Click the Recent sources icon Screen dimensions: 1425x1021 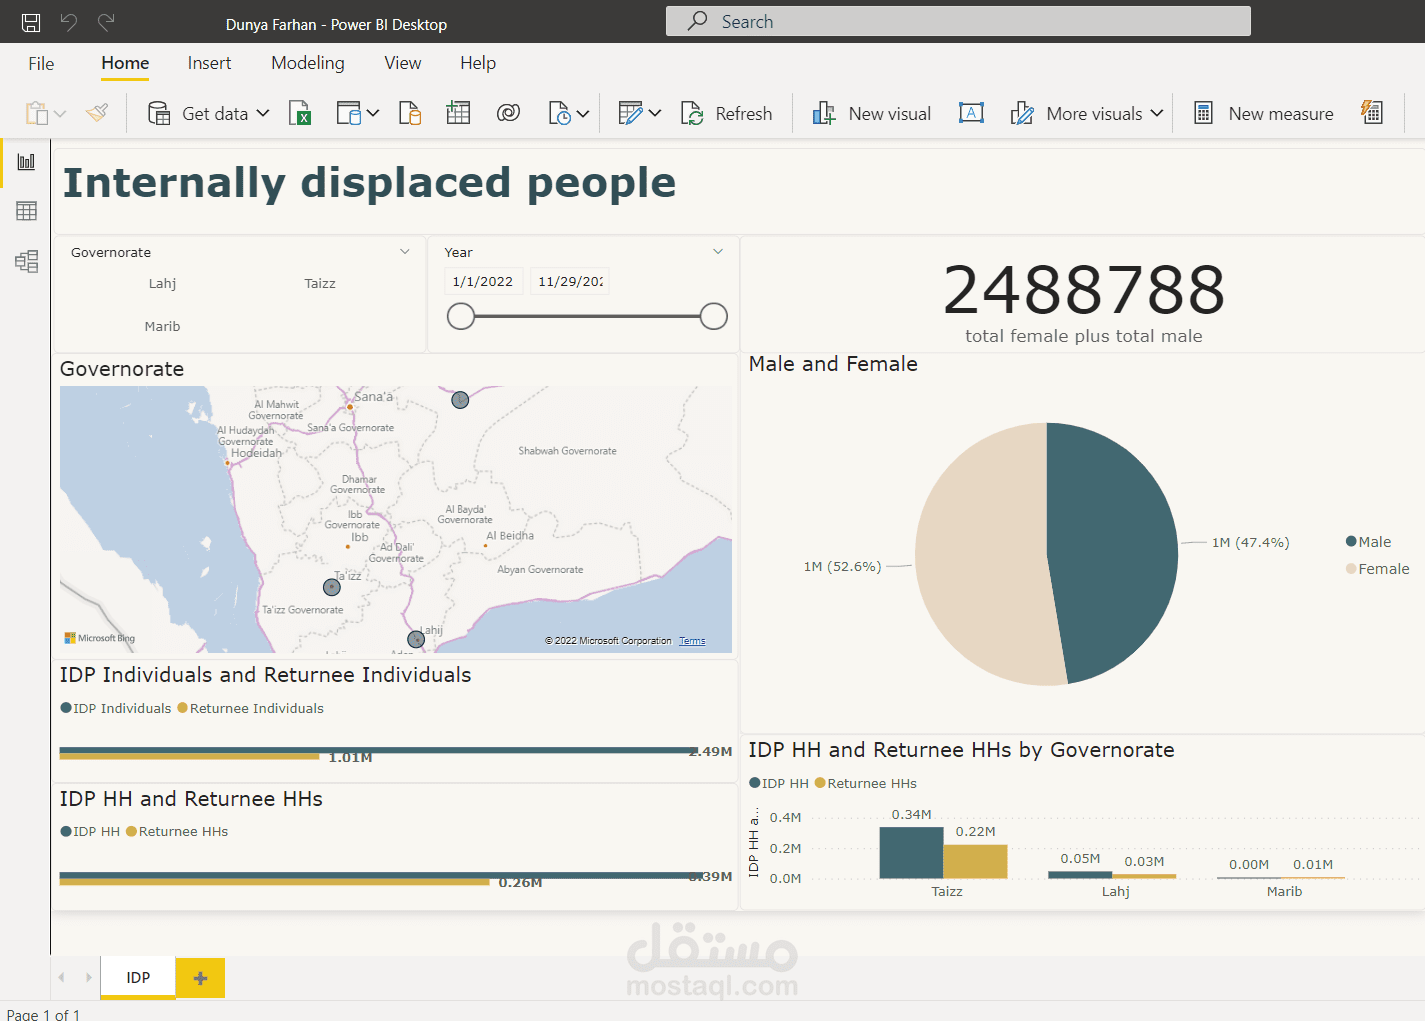[x=560, y=113]
